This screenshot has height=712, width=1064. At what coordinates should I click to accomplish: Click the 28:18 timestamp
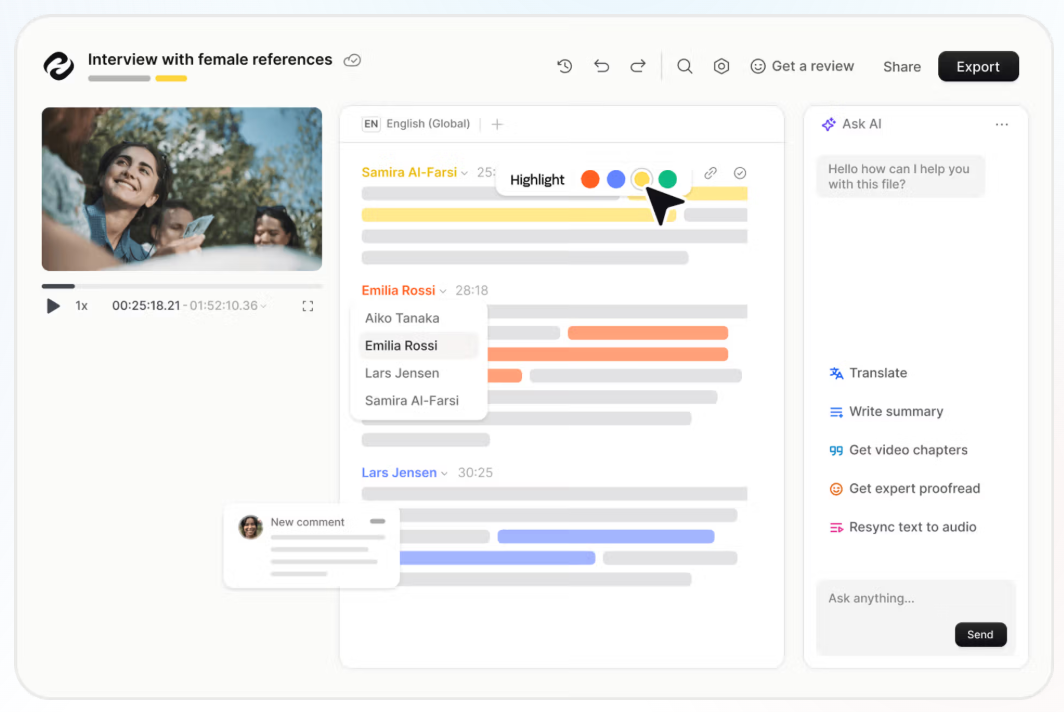pos(472,291)
